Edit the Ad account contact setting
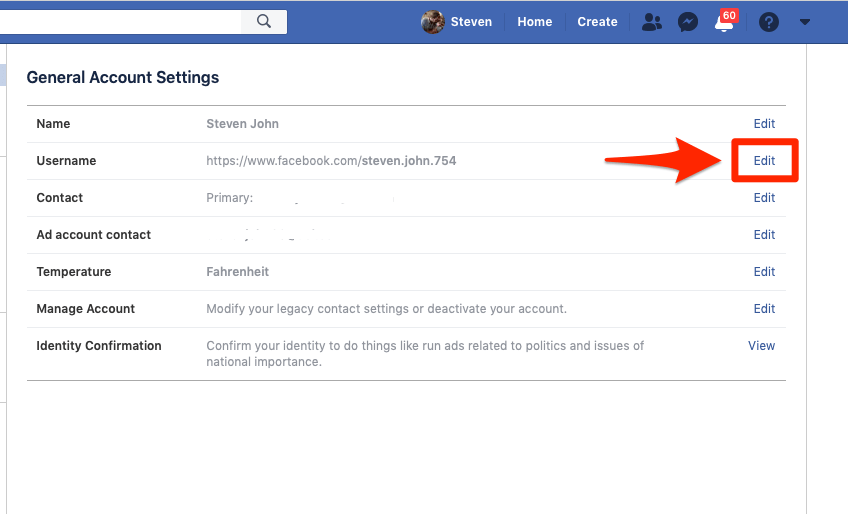 (x=764, y=235)
